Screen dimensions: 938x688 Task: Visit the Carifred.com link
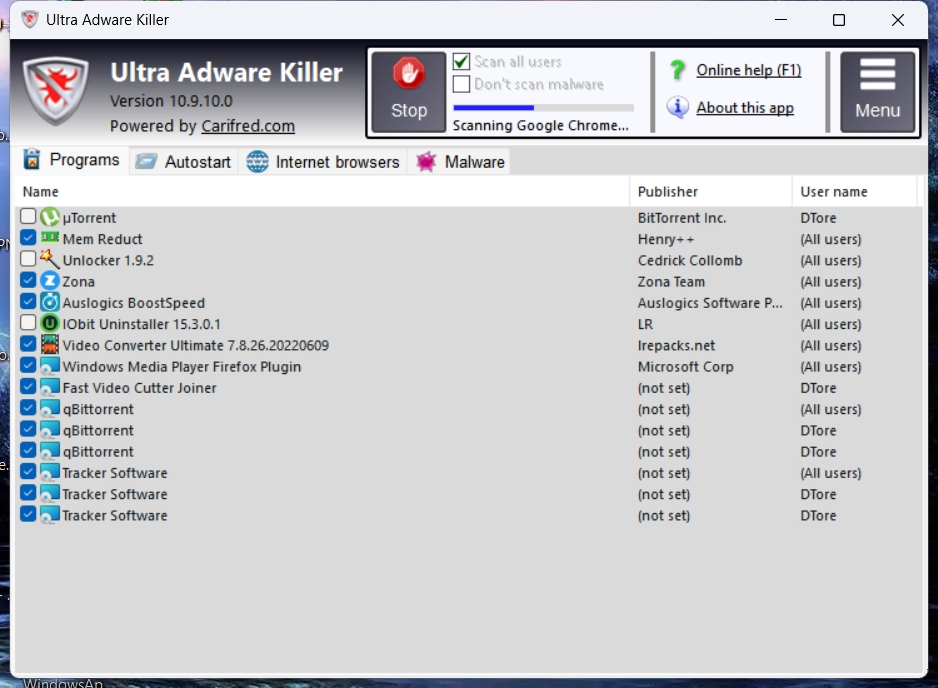(248, 126)
